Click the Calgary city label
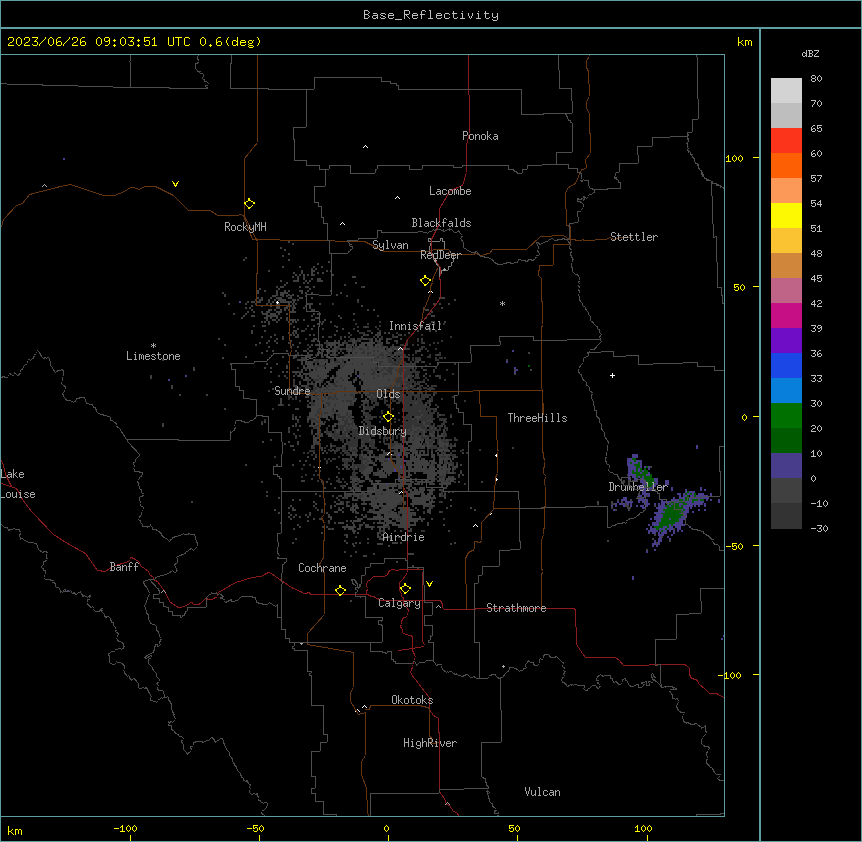The height and width of the screenshot is (842, 862). pos(399,603)
